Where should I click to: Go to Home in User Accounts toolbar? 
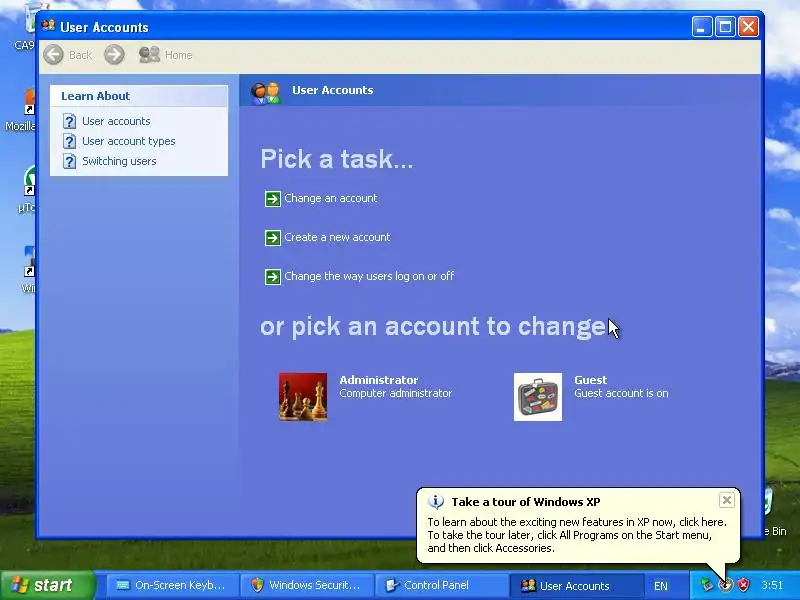166,55
